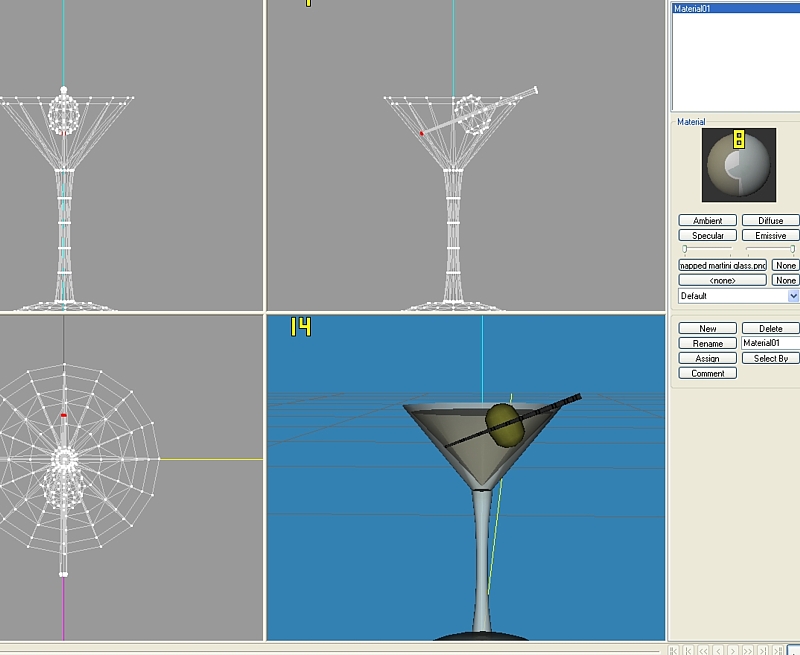Open the Default material dropdown
This screenshot has width=800, height=655.
(x=793, y=296)
